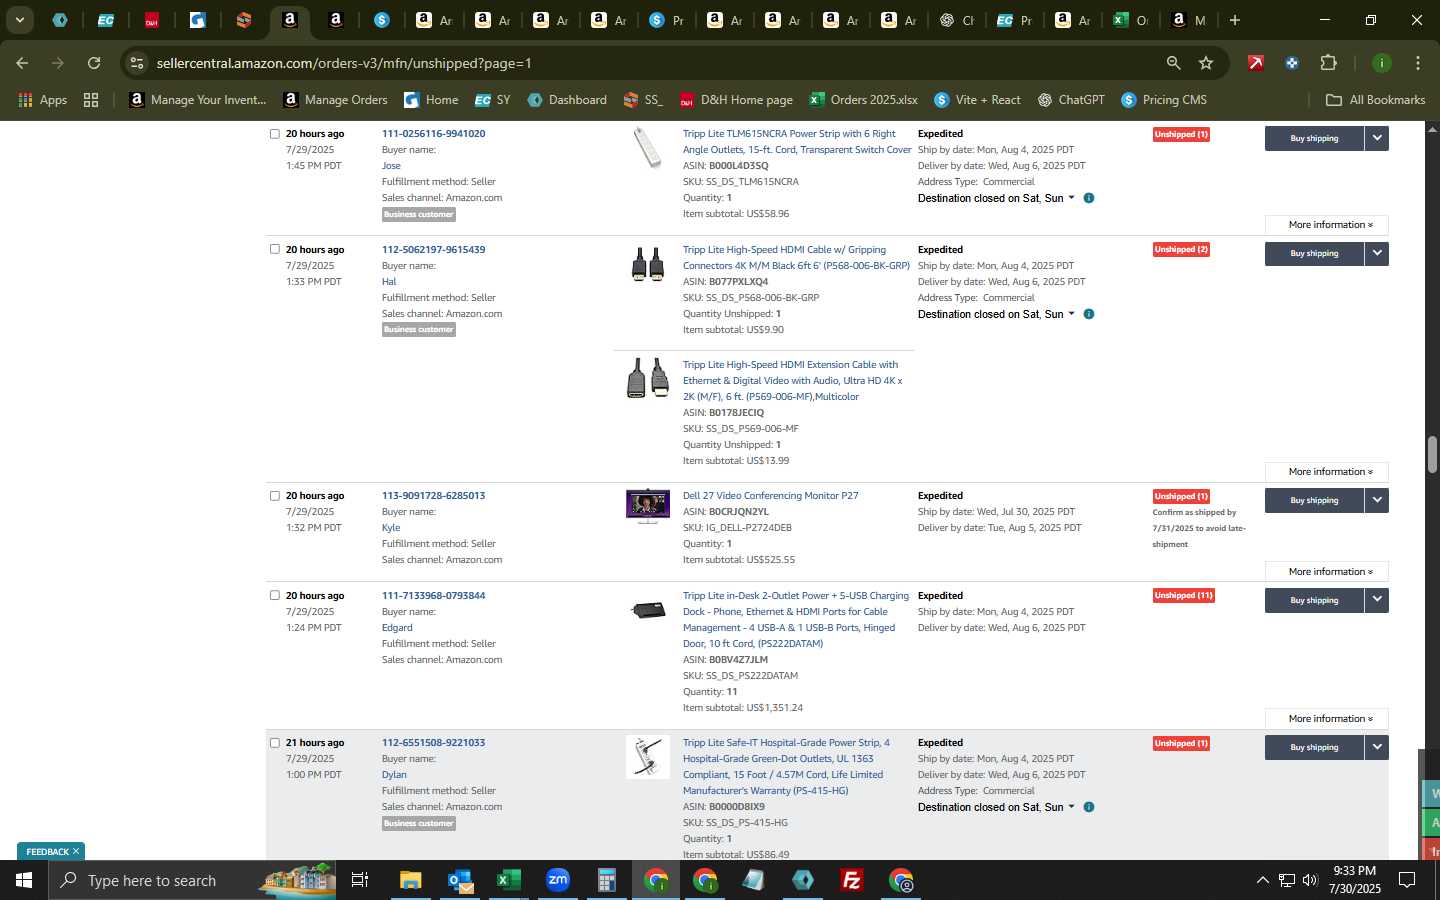The image size is (1440, 900).
Task: Click info icon beside Hal's destination closed notice
Action: click(1089, 314)
